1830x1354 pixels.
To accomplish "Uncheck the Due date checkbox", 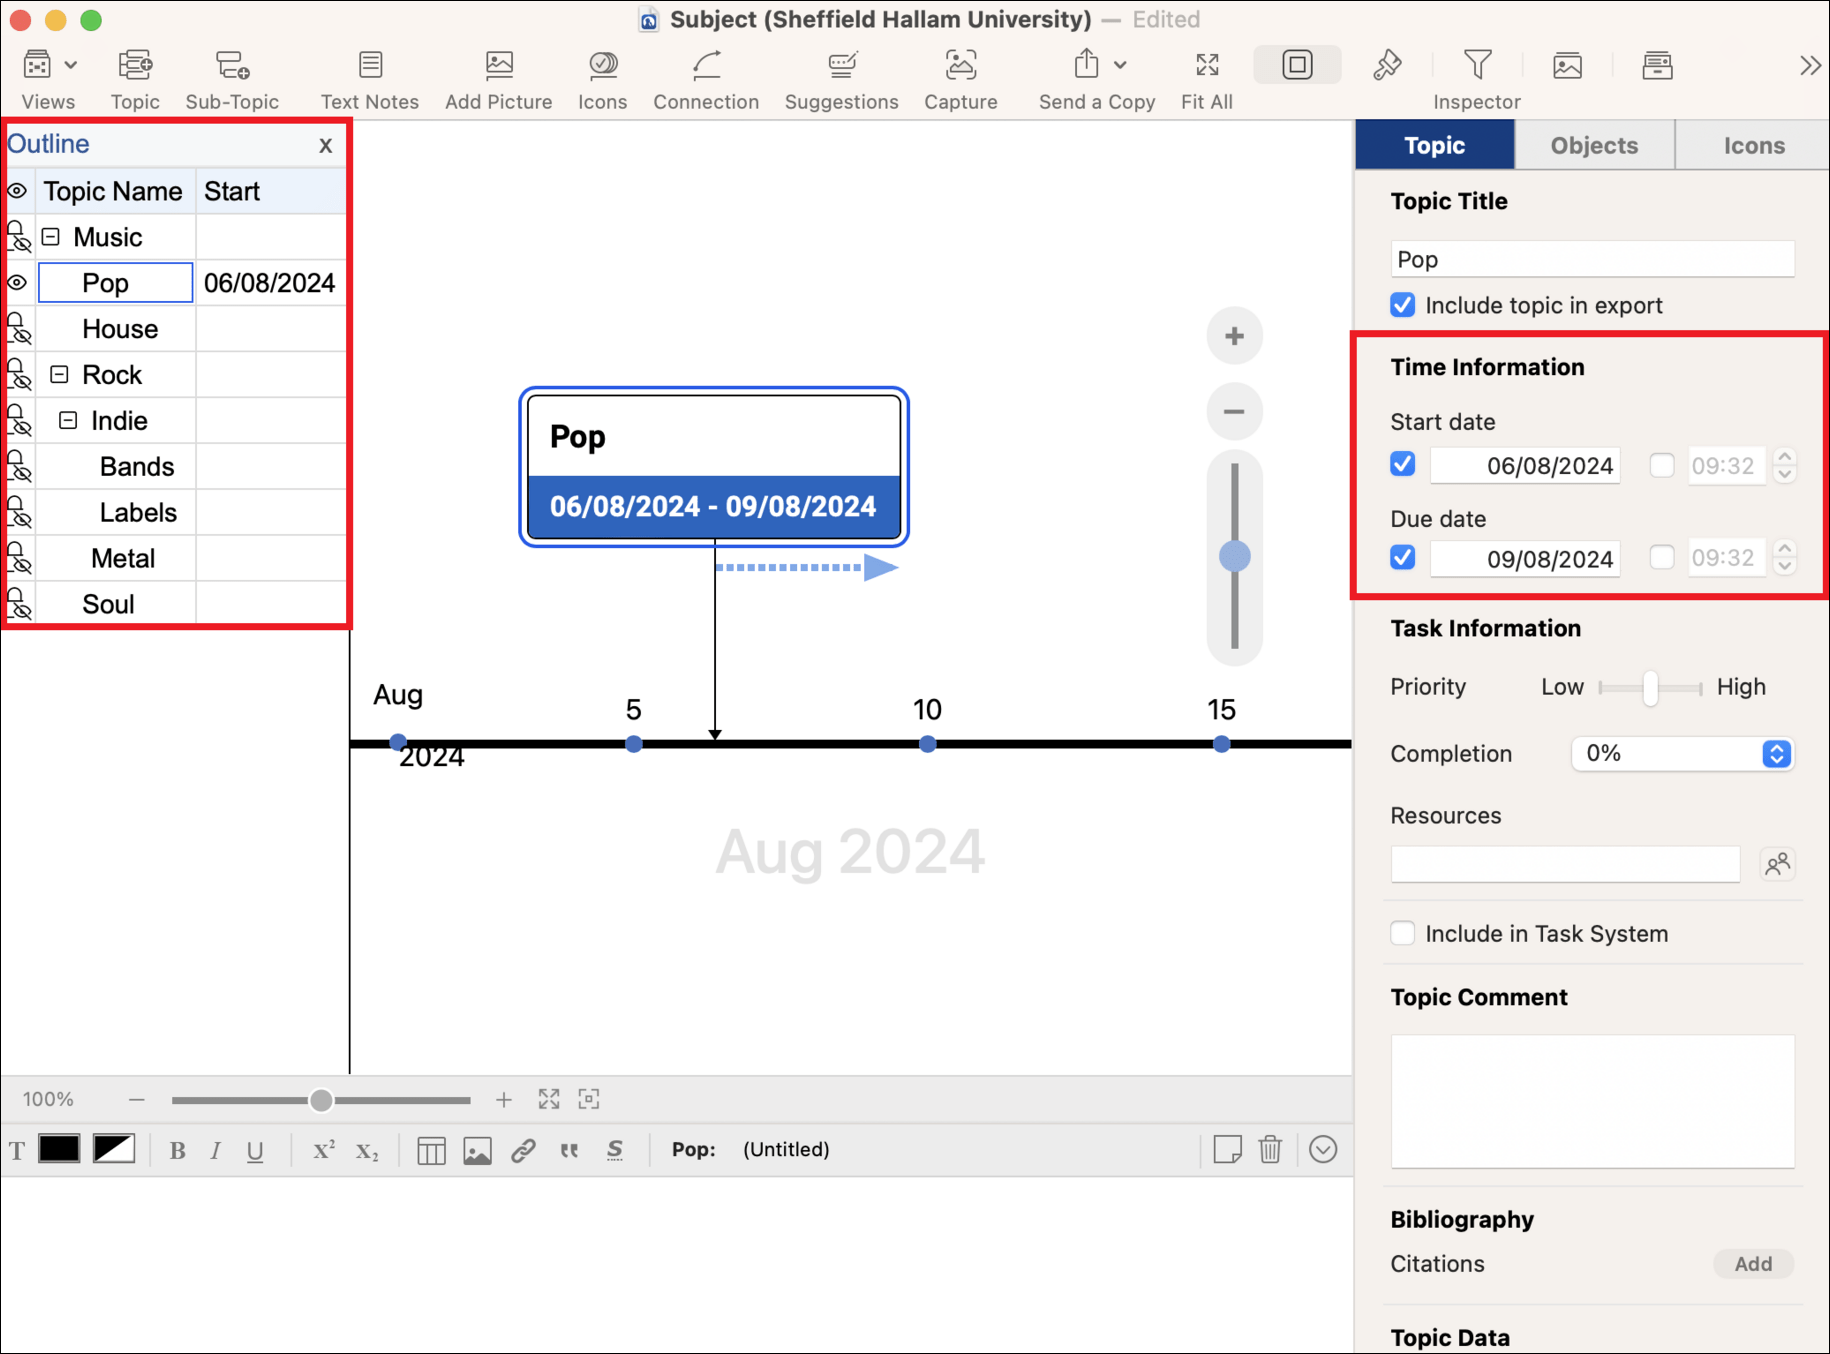I will point(1403,558).
